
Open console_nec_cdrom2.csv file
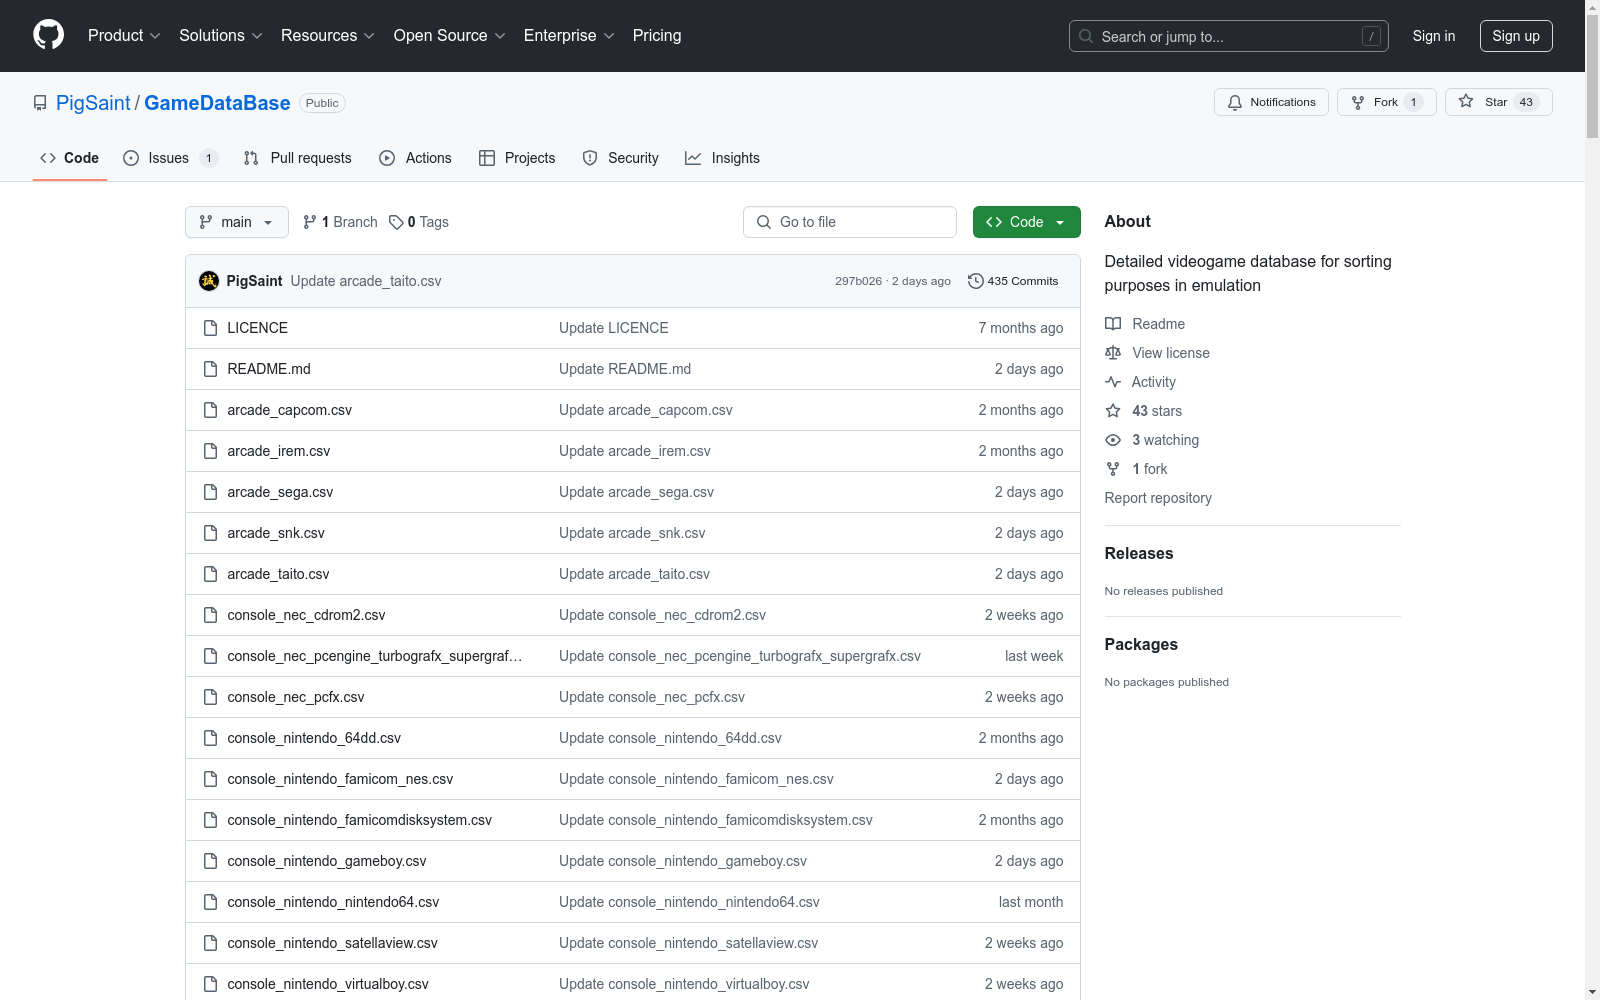(x=306, y=615)
